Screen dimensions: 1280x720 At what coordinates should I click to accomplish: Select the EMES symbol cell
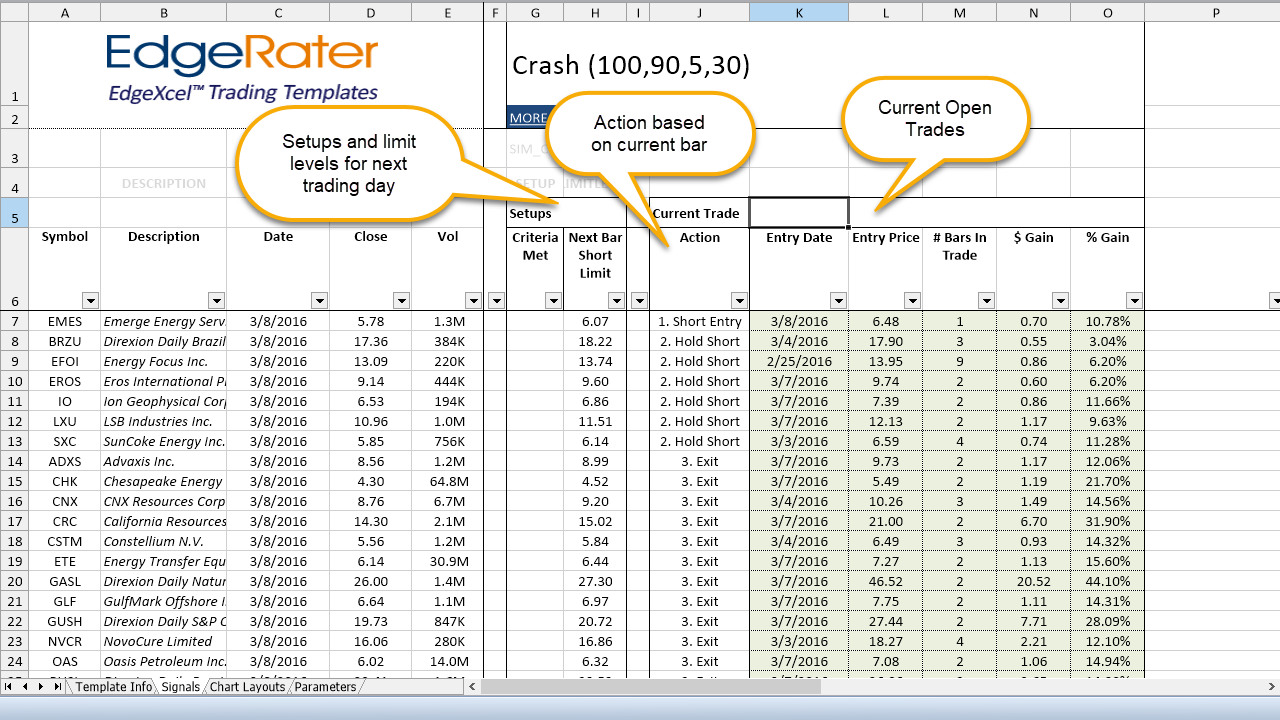click(x=65, y=321)
